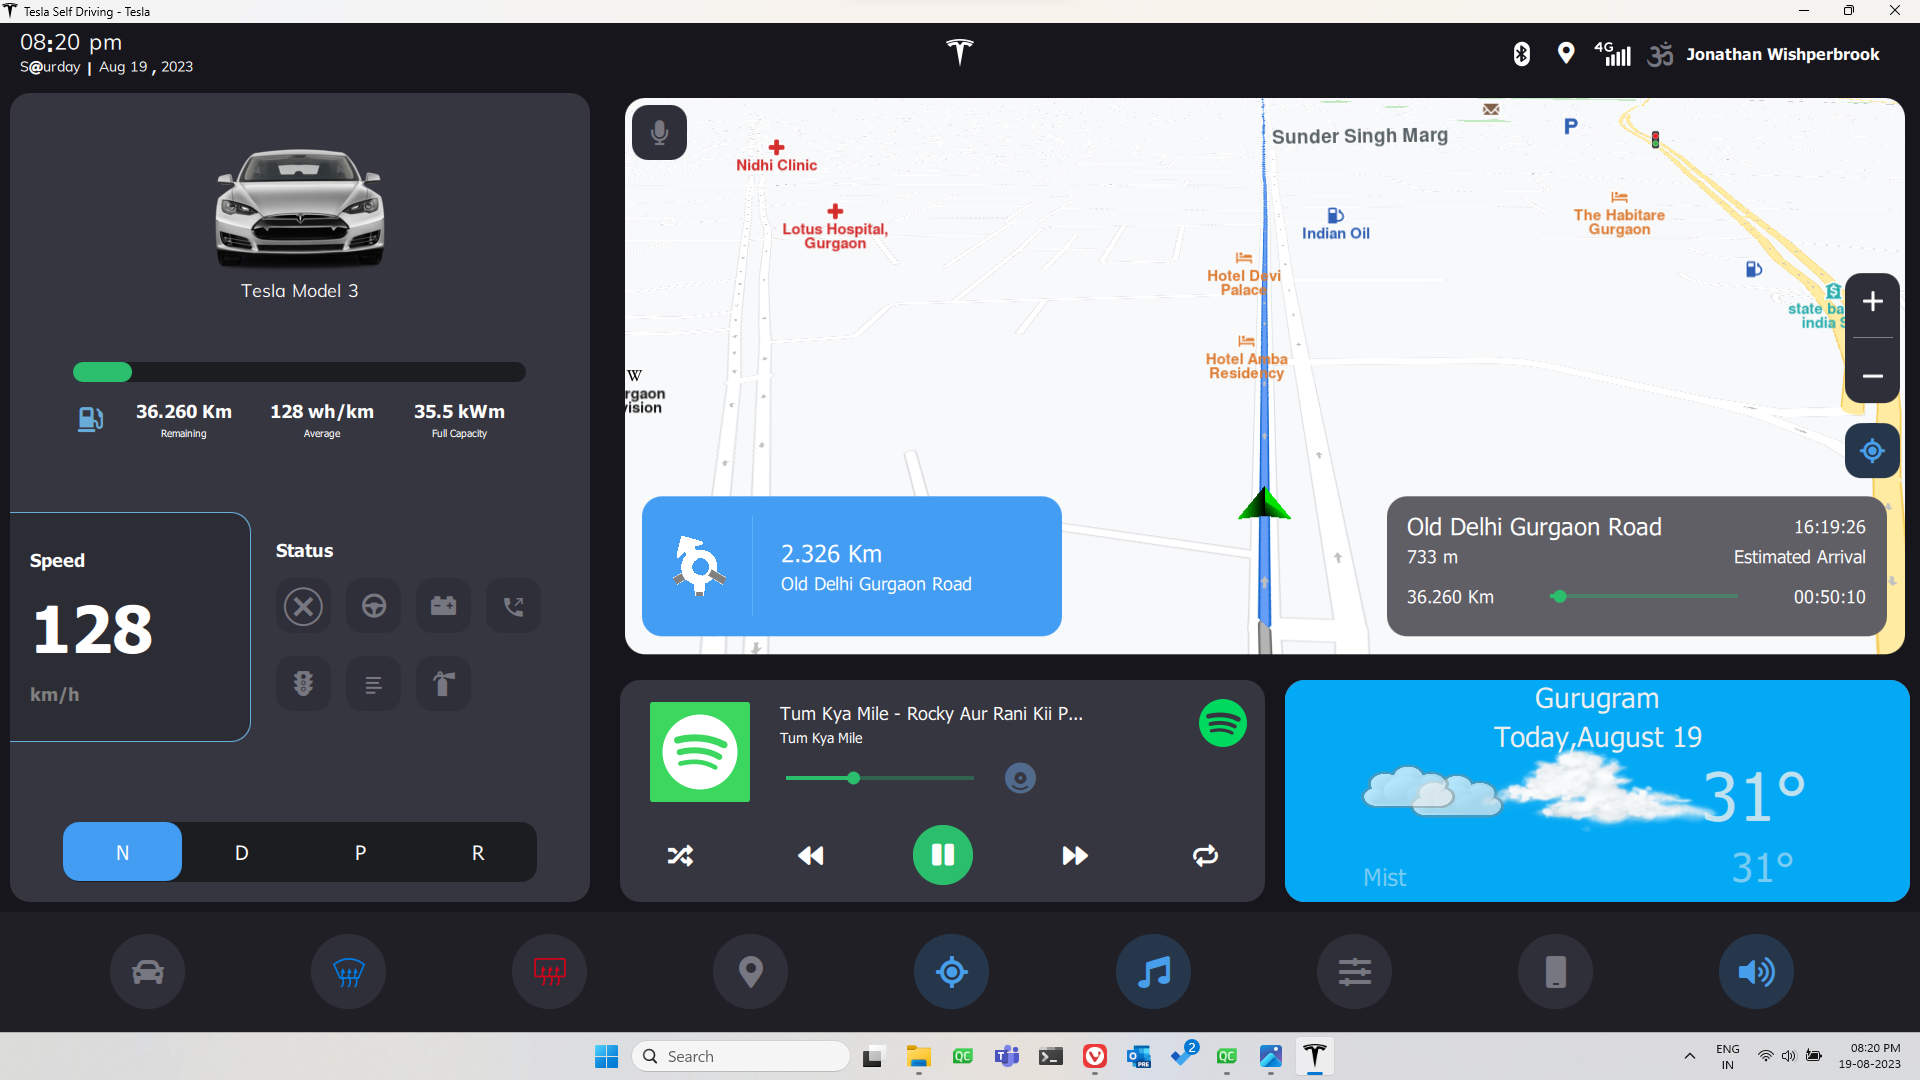Click the Windows taskbar Search field

point(741,1056)
